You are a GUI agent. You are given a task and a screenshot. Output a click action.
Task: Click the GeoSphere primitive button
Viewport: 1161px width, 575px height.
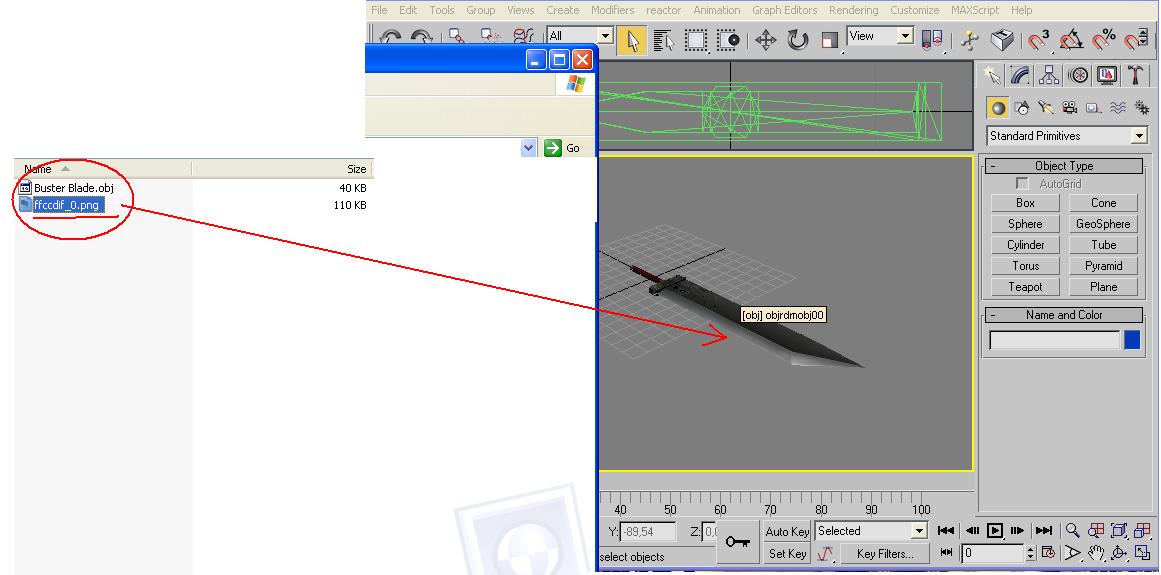[1103, 223]
